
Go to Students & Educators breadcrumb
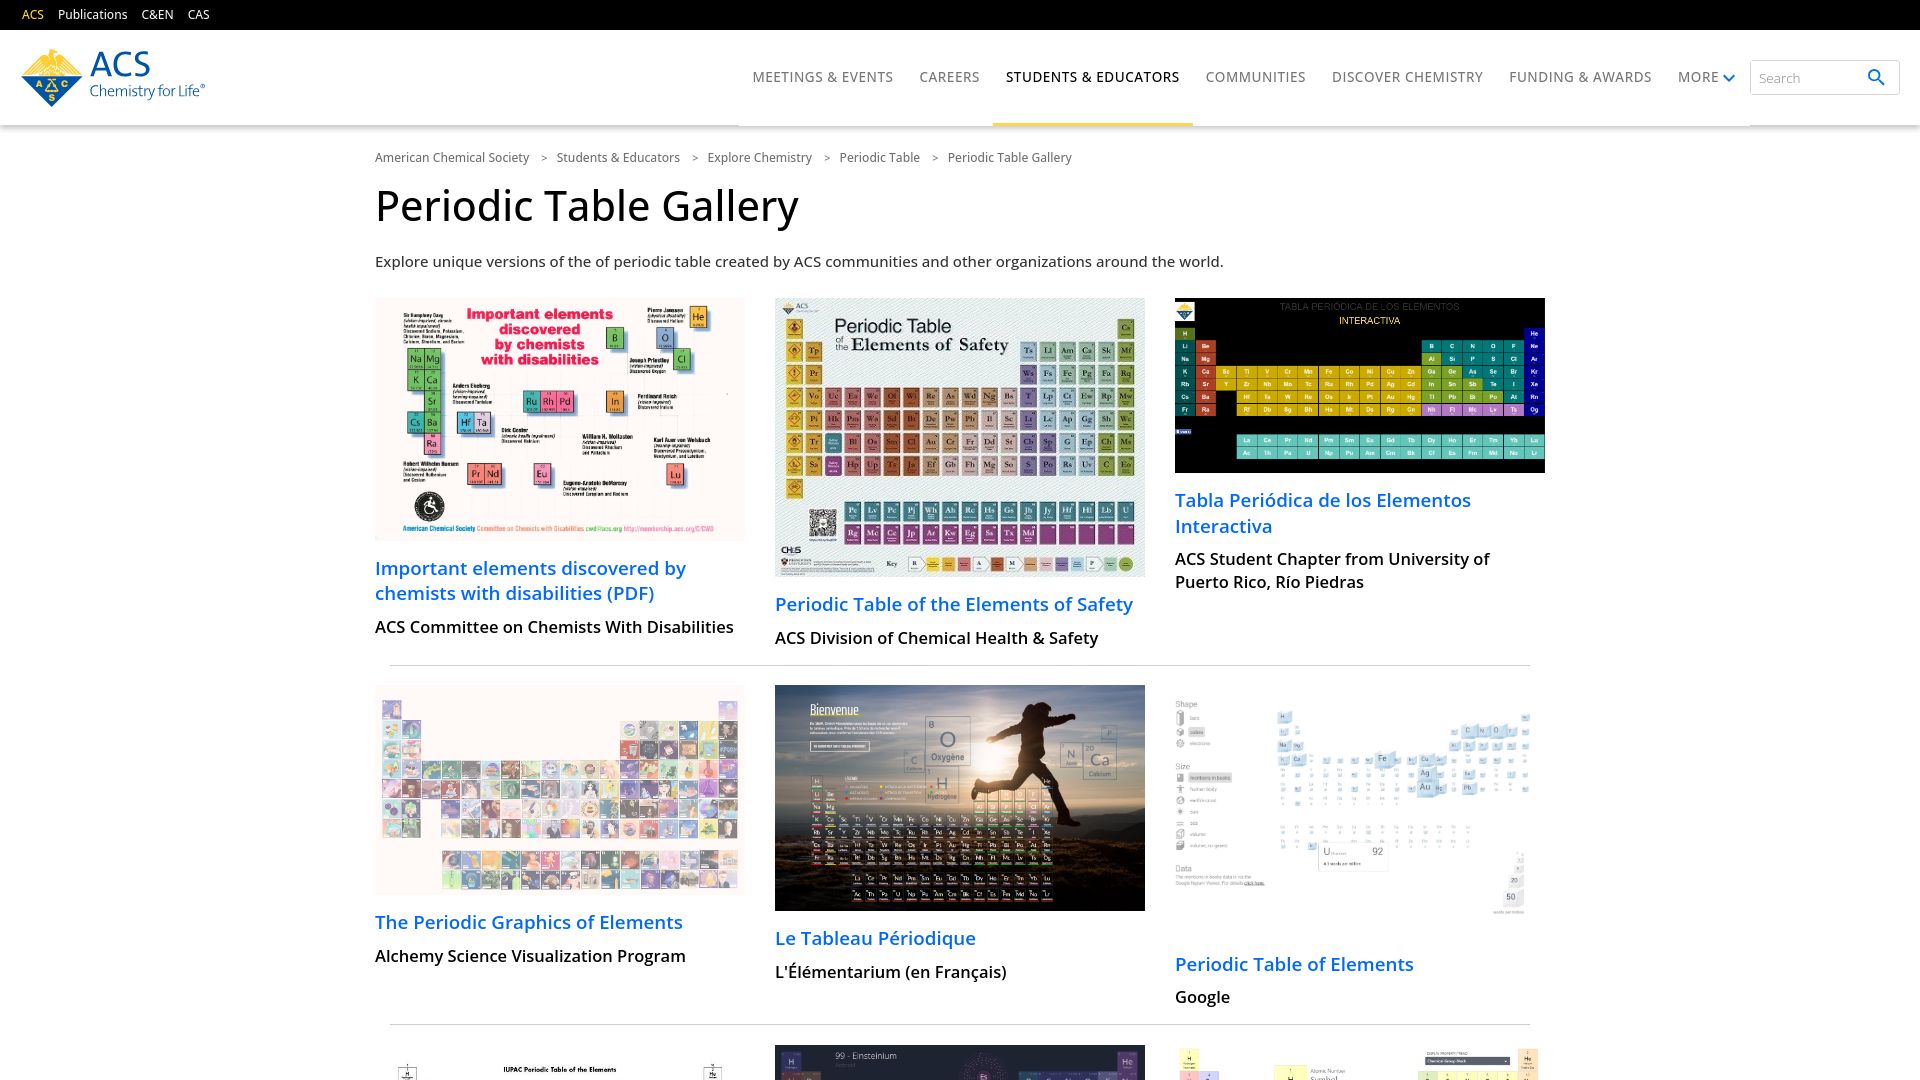[618, 158]
